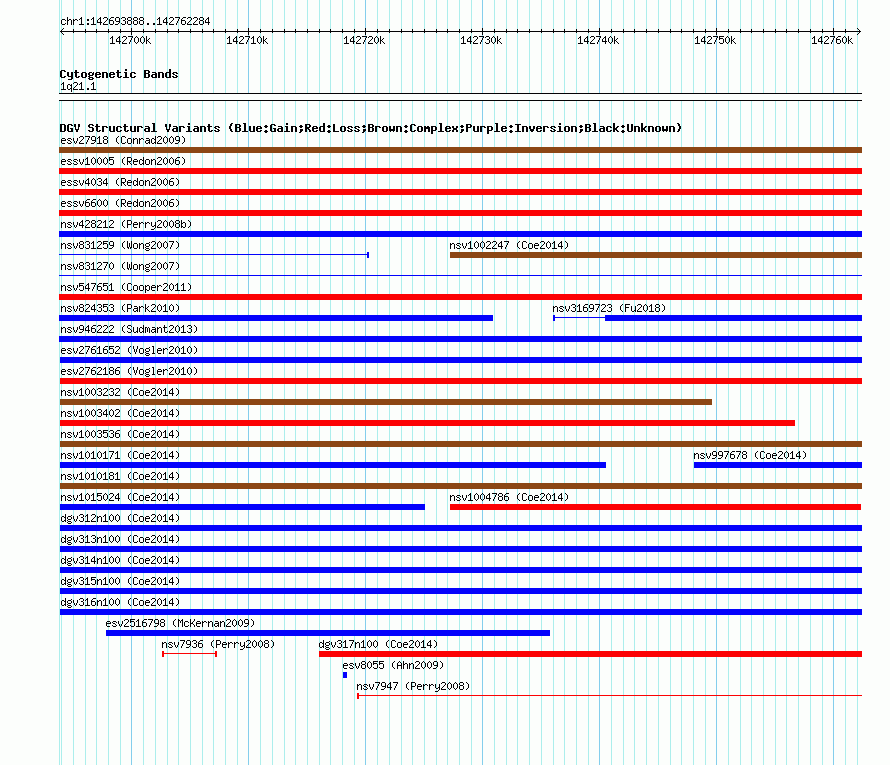
Task: Select nsv3169723 (Fu2018) label
Action: coord(609,308)
